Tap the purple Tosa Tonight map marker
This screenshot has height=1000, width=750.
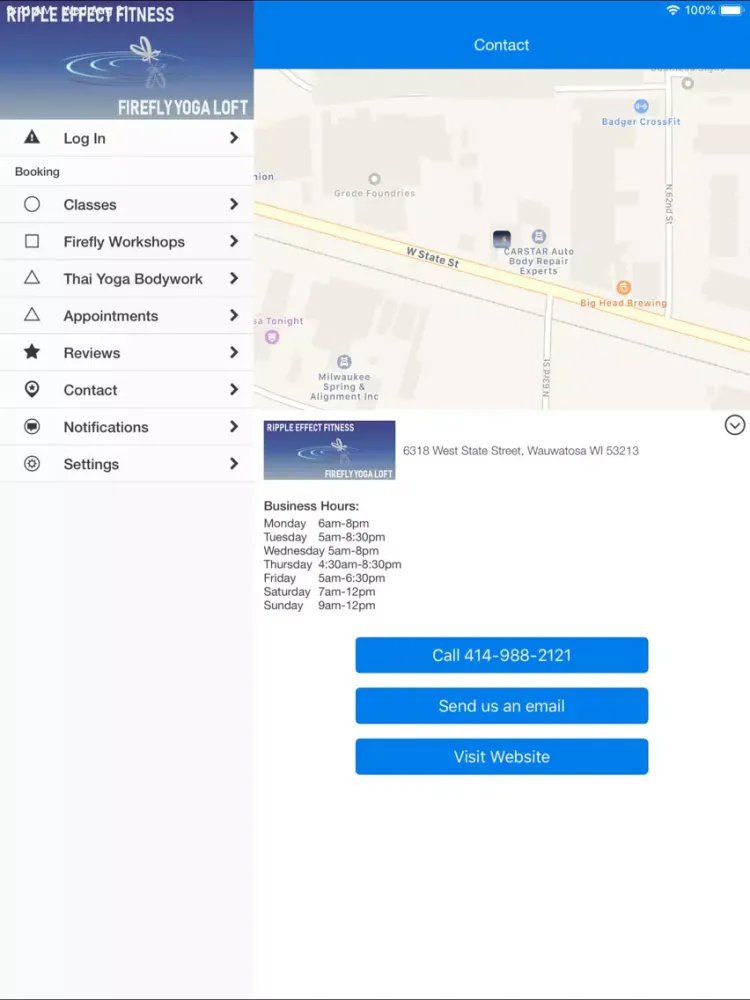pyautogui.click(x=272, y=337)
